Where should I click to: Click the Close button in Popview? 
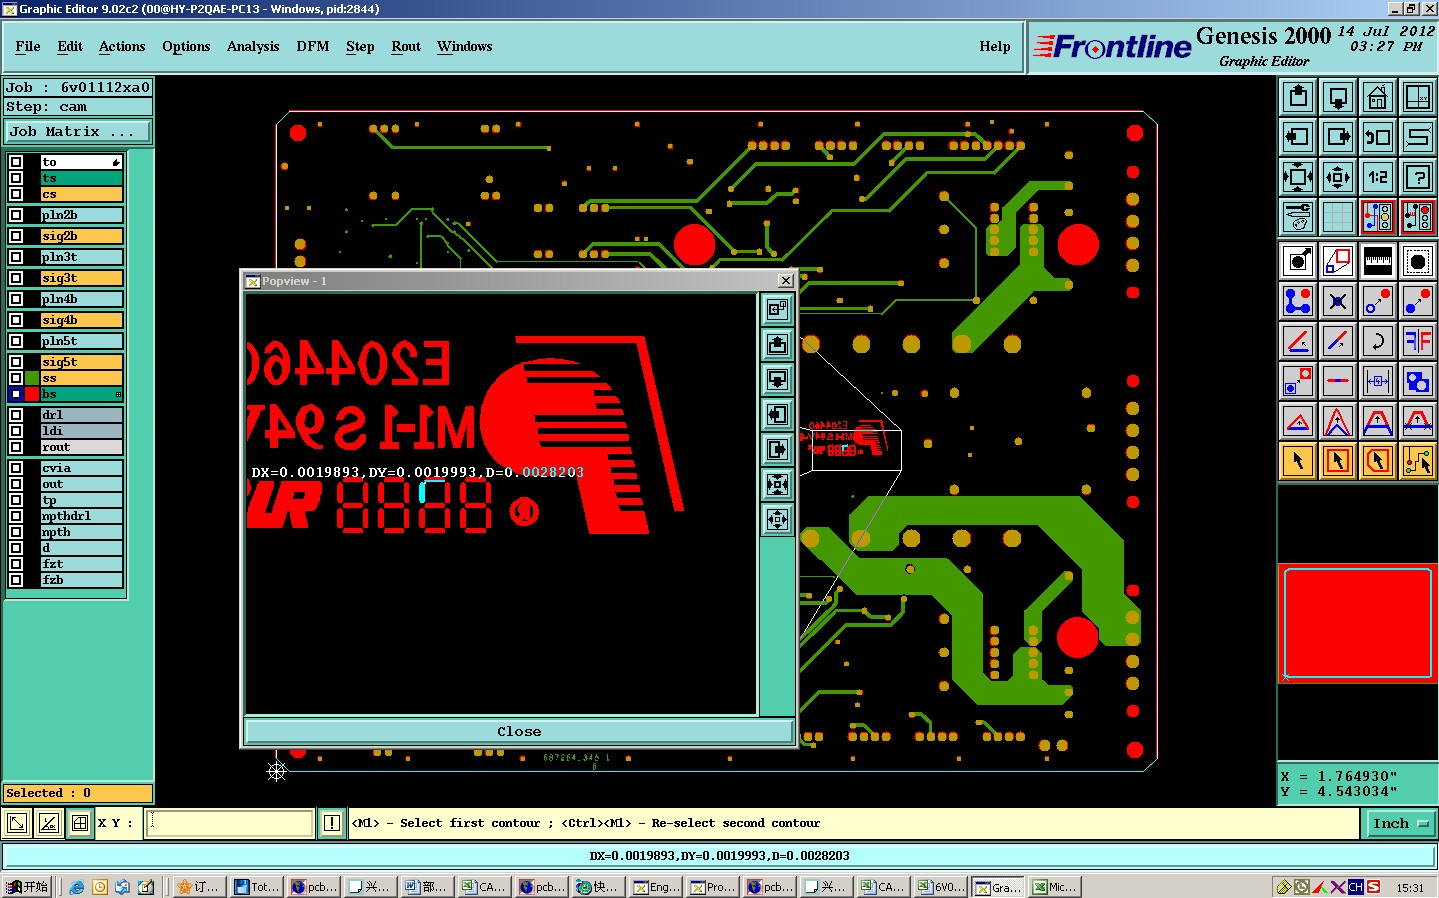click(x=519, y=732)
